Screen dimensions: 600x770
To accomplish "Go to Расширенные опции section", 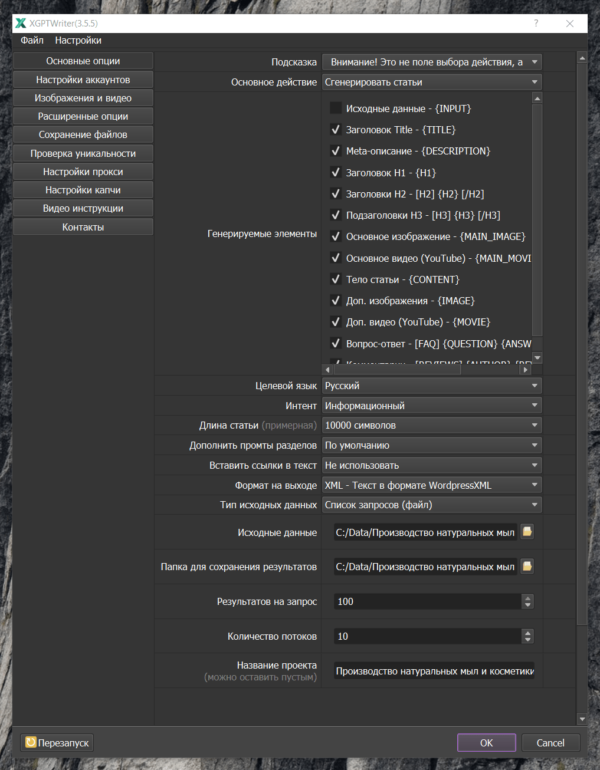I will pos(83,116).
